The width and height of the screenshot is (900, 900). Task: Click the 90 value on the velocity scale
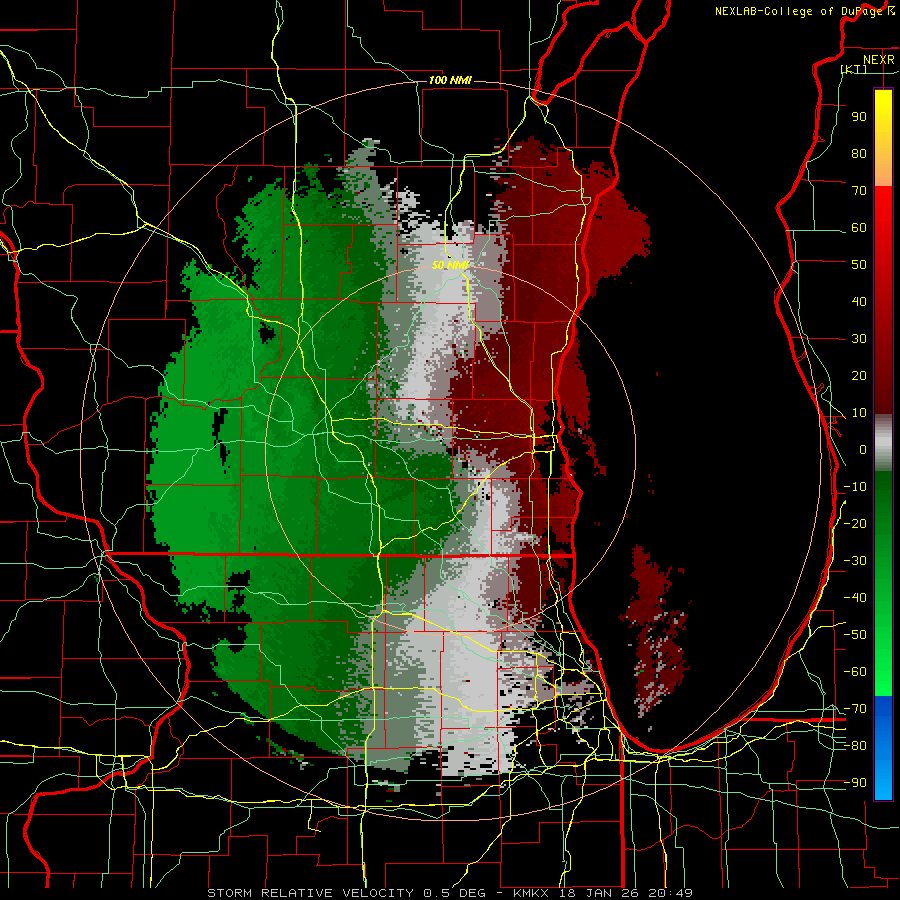pyautogui.click(x=859, y=117)
